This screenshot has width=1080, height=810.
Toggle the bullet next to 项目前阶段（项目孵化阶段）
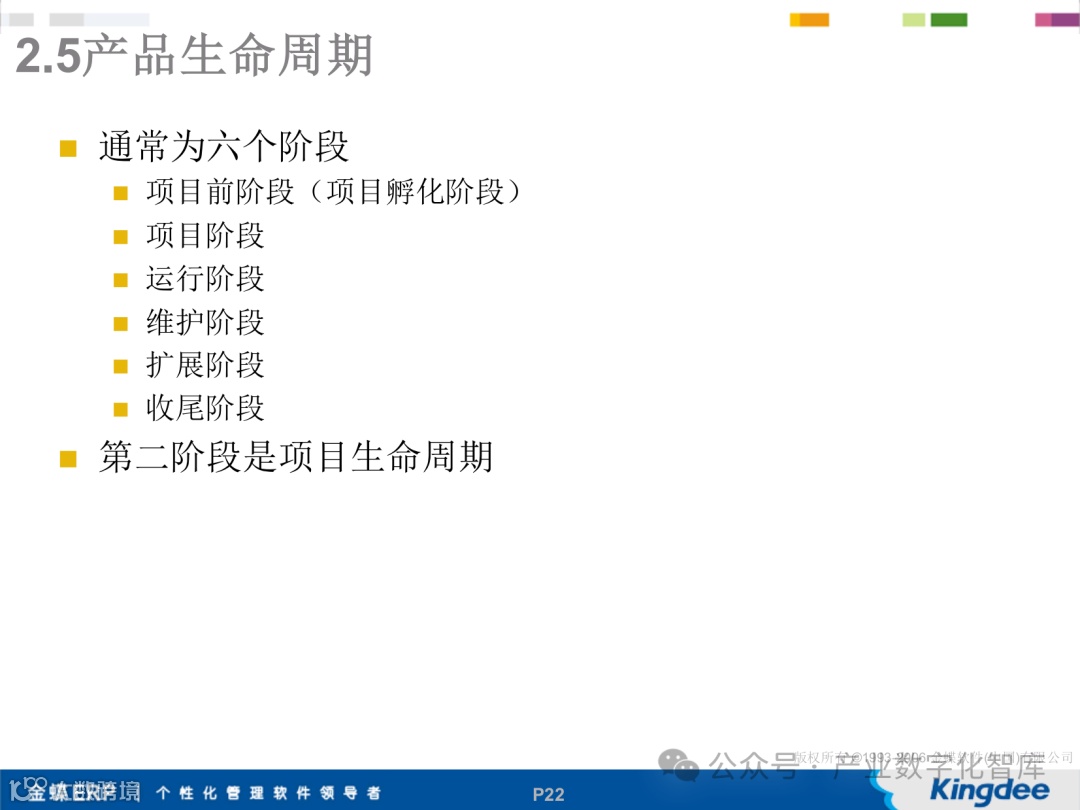pyautogui.click(x=121, y=193)
